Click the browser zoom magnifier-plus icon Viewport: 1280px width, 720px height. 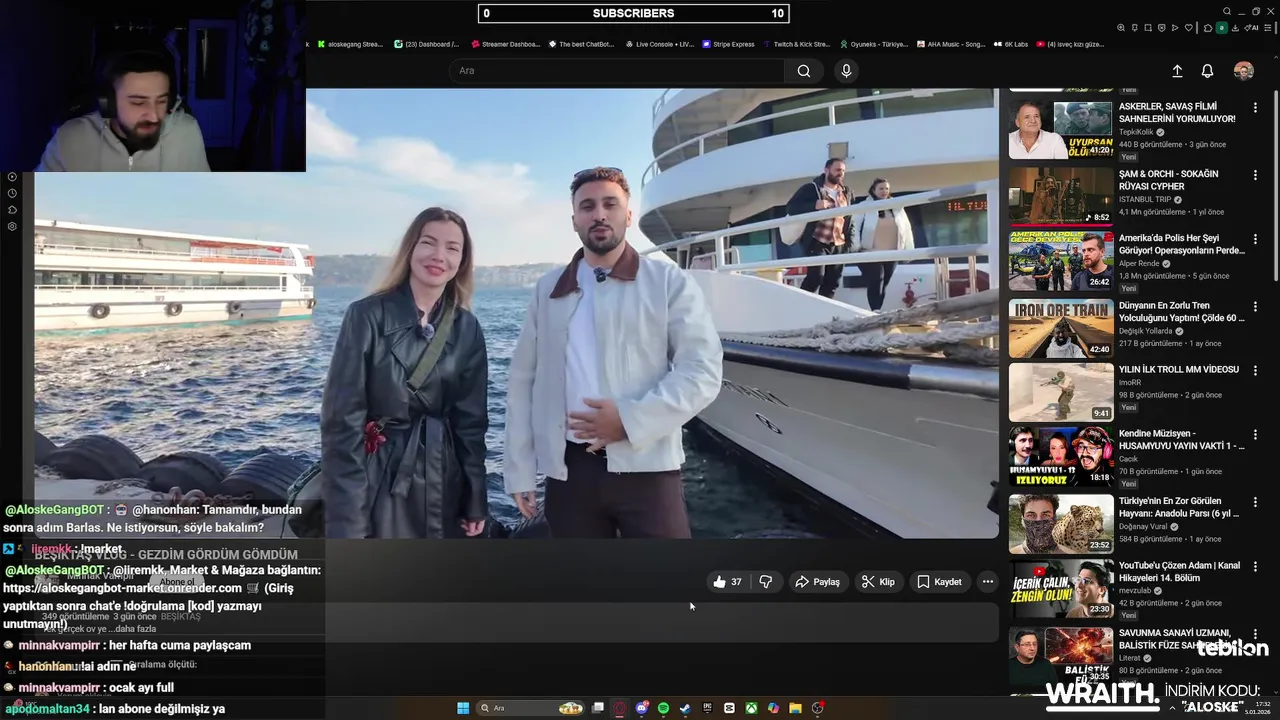1121,28
